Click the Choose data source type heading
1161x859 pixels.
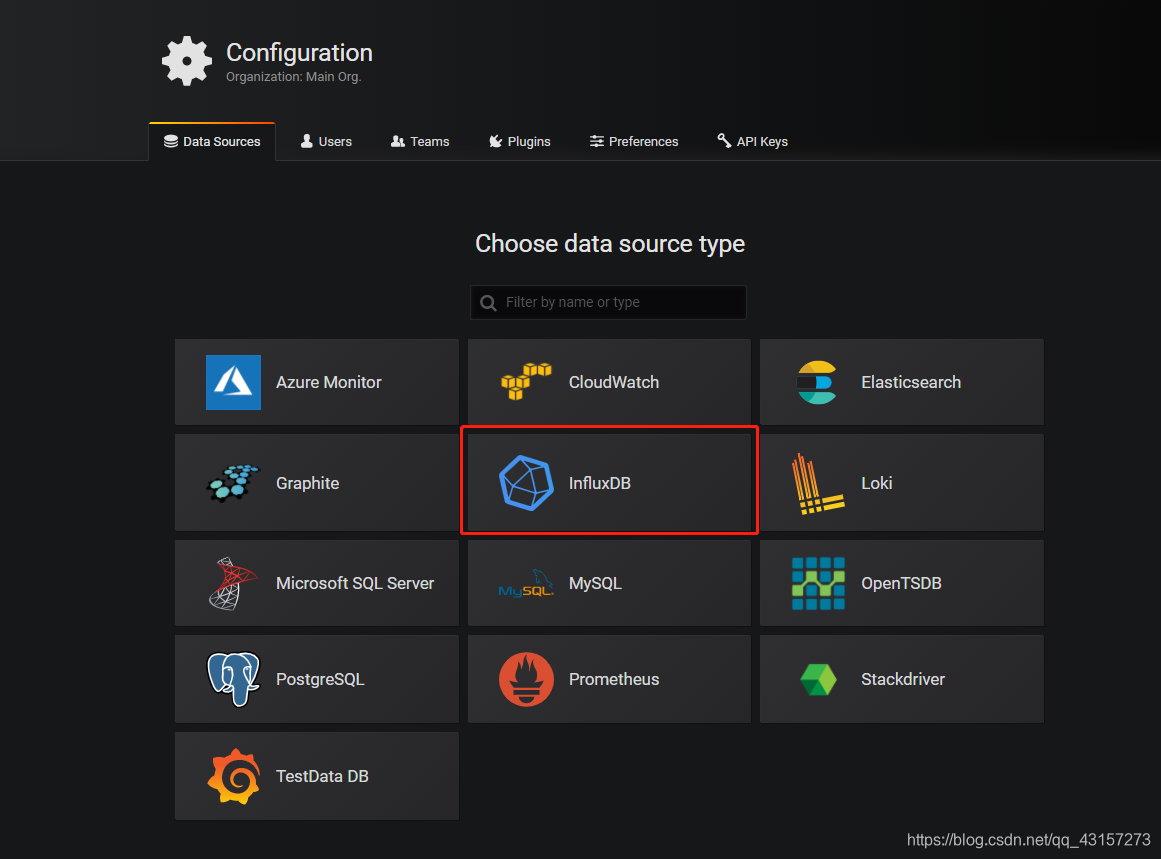[610, 244]
